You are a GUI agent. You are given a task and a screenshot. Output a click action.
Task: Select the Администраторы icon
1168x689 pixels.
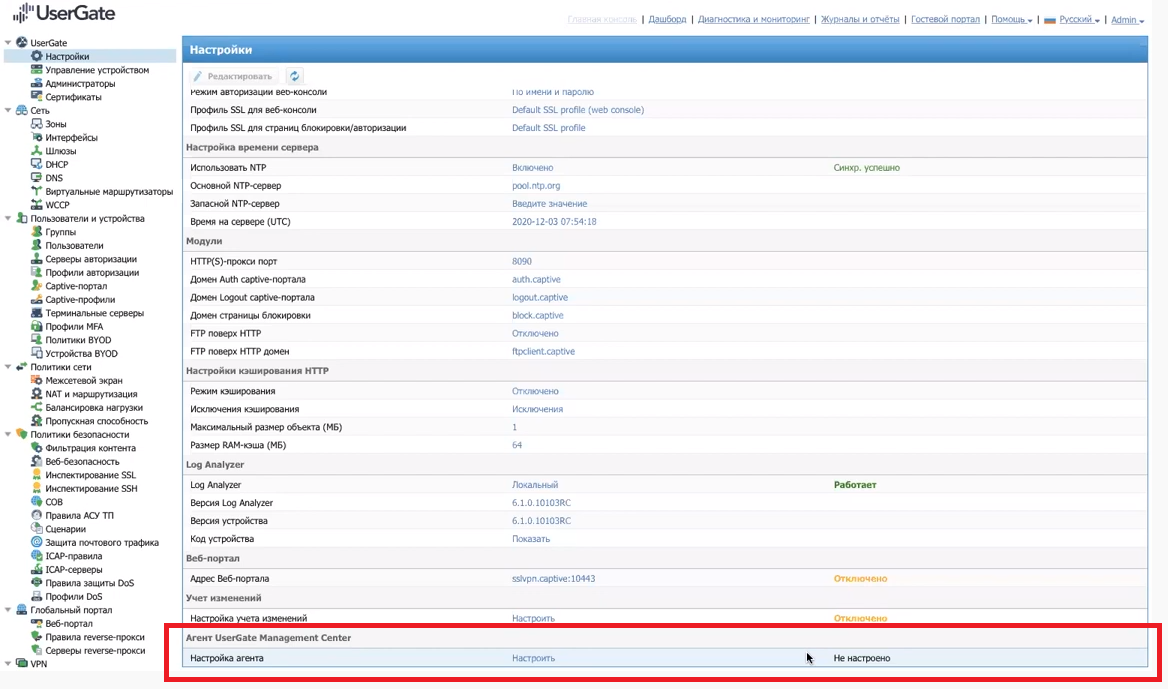point(36,83)
